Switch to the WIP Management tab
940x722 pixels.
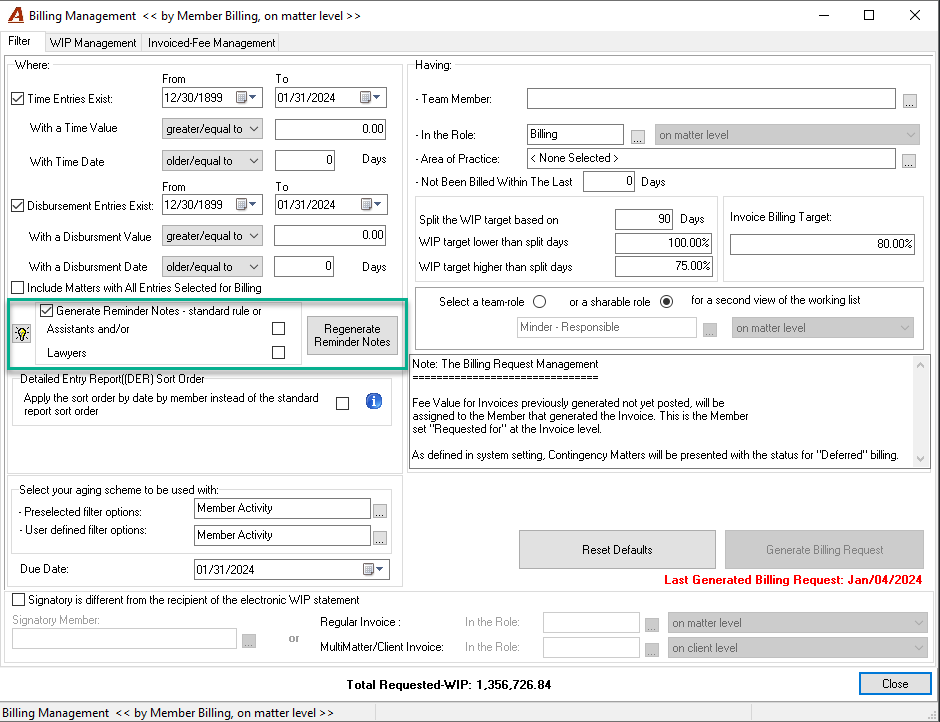(x=93, y=43)
